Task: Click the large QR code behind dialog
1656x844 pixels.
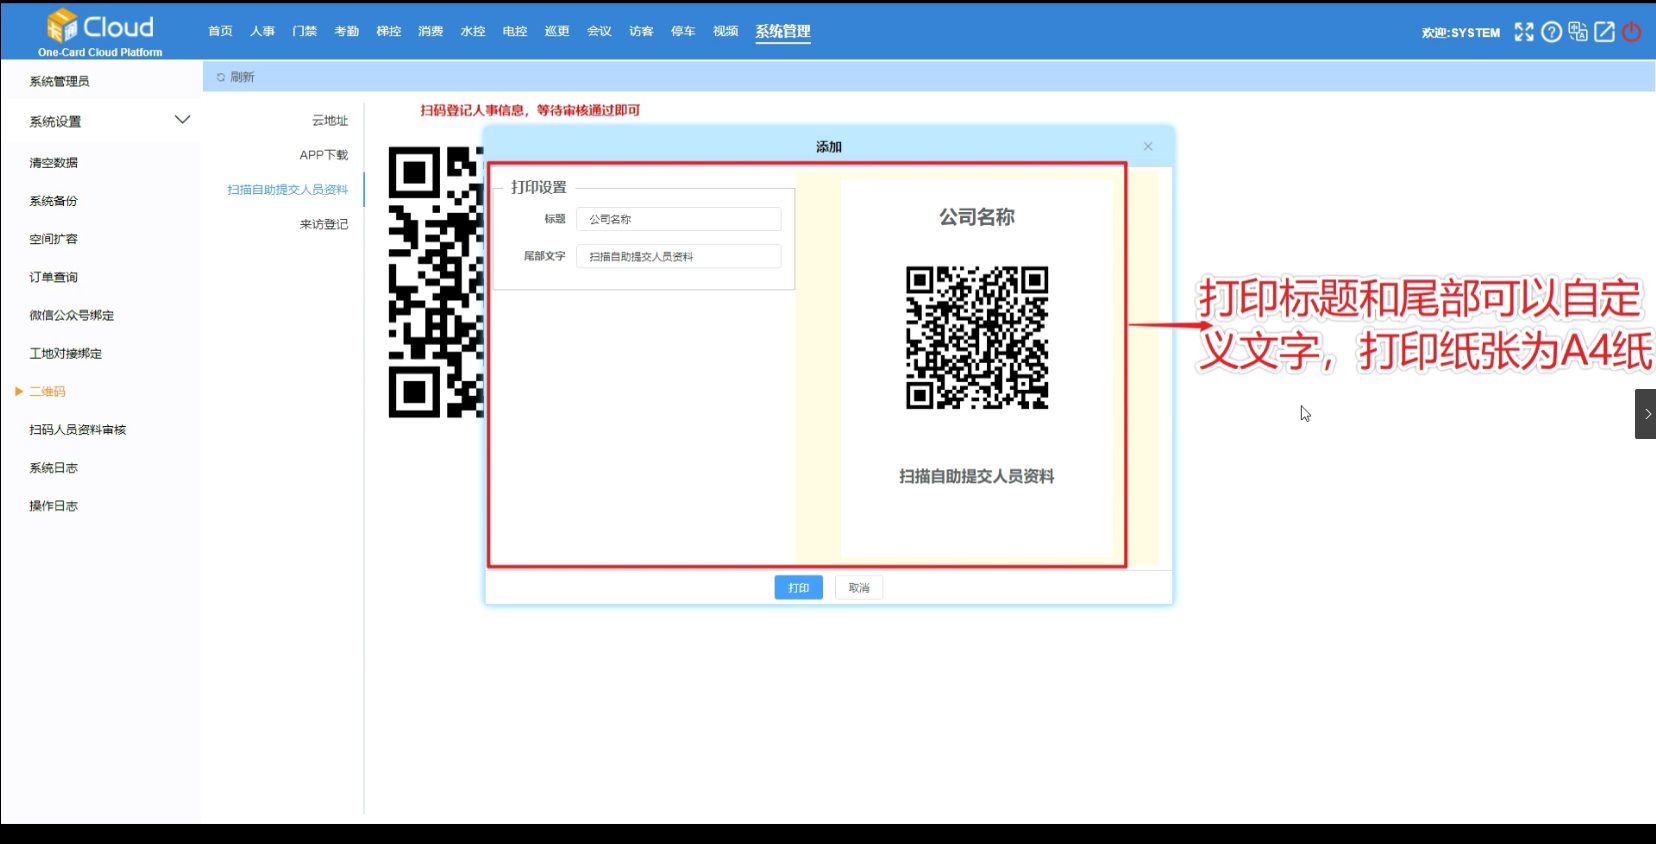Action: tap(436, 282)
